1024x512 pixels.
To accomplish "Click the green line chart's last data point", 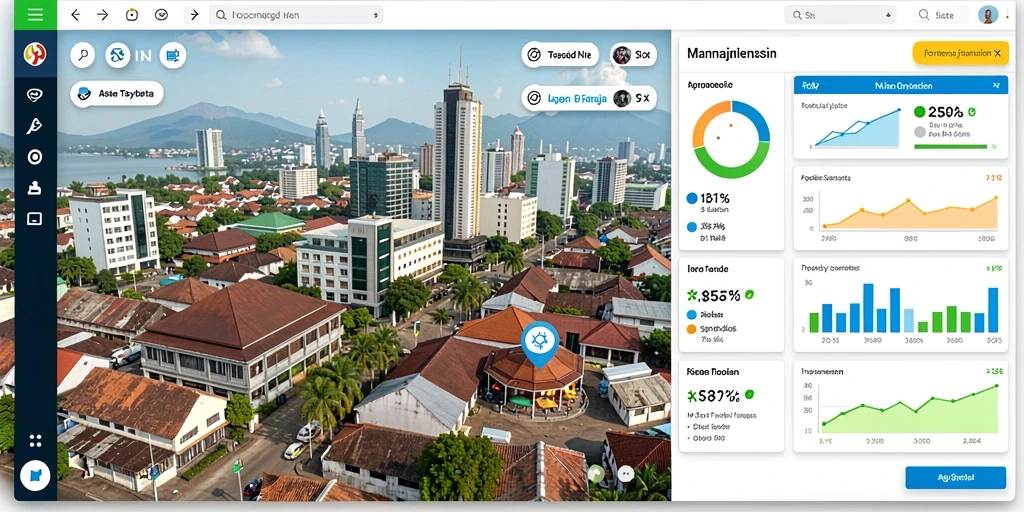I will [x=997, y=387].
